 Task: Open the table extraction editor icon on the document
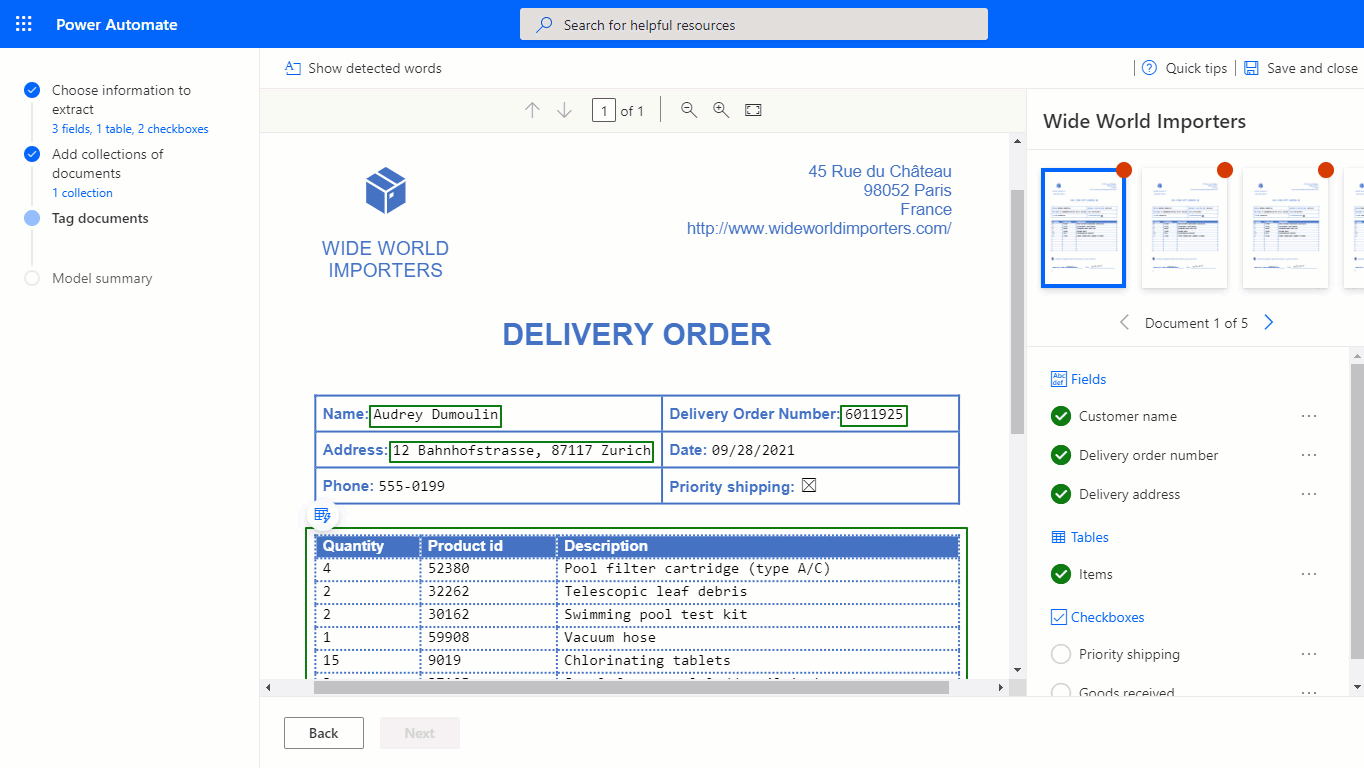[x=322, y=515]
